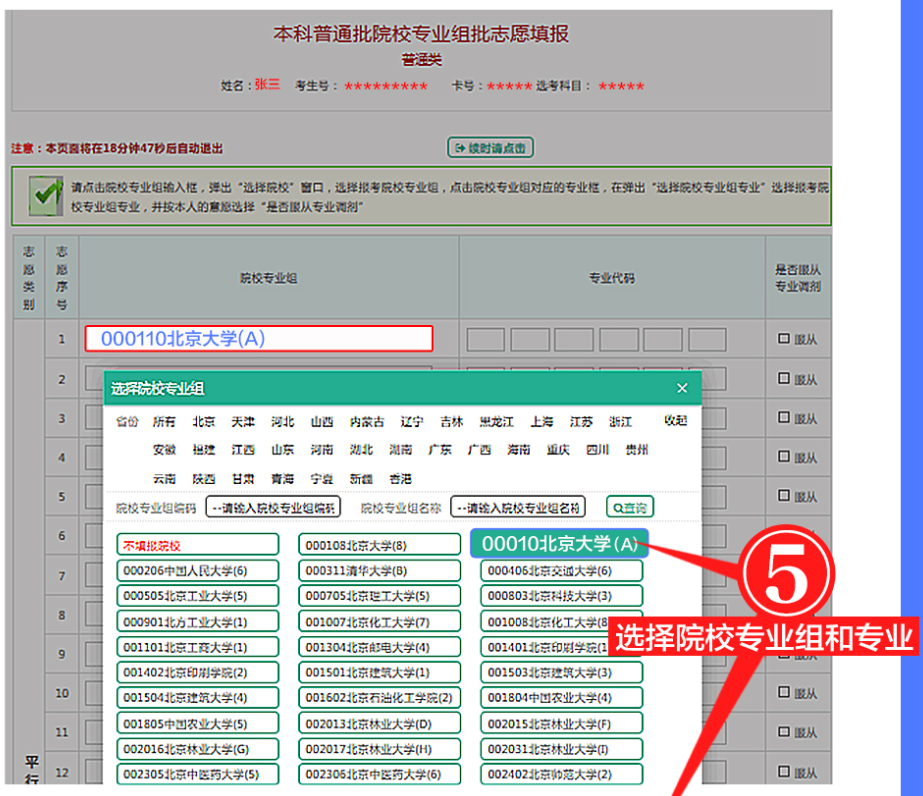The image size is (923, 796).
Task: Check 服从 checkbox in row 12
Action: 783,771
